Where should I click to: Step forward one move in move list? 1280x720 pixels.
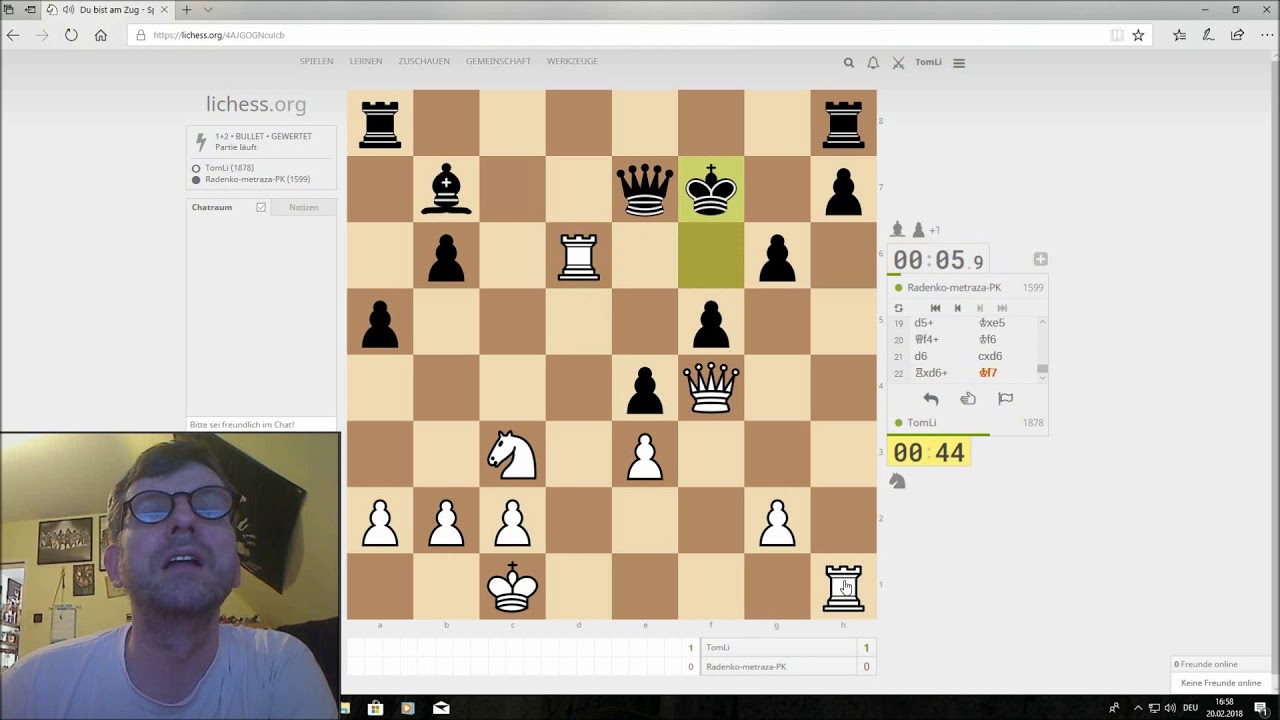(980, 308)
